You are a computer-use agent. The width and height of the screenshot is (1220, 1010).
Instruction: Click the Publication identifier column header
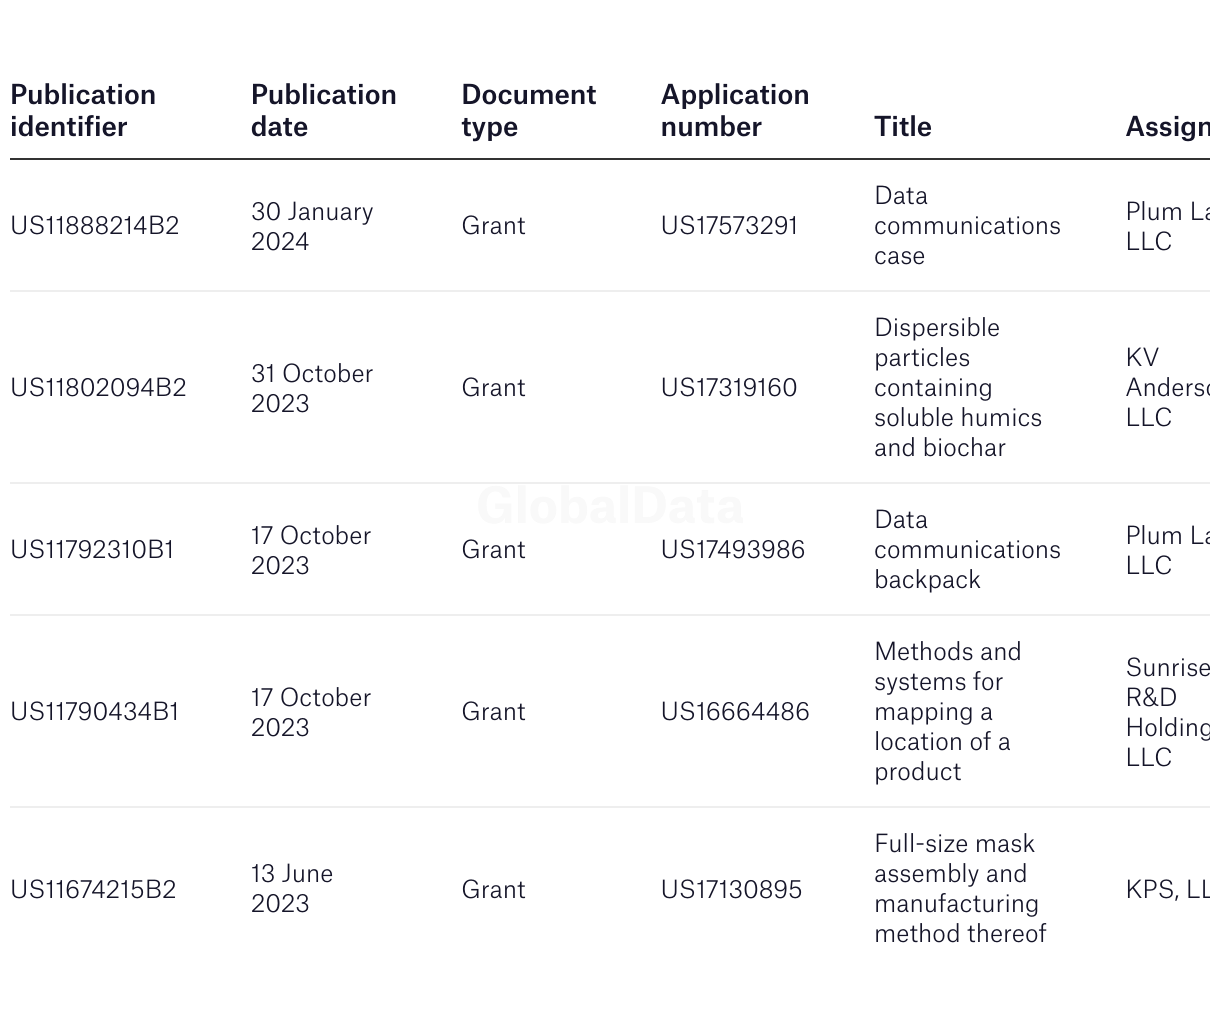pos(83,111)
